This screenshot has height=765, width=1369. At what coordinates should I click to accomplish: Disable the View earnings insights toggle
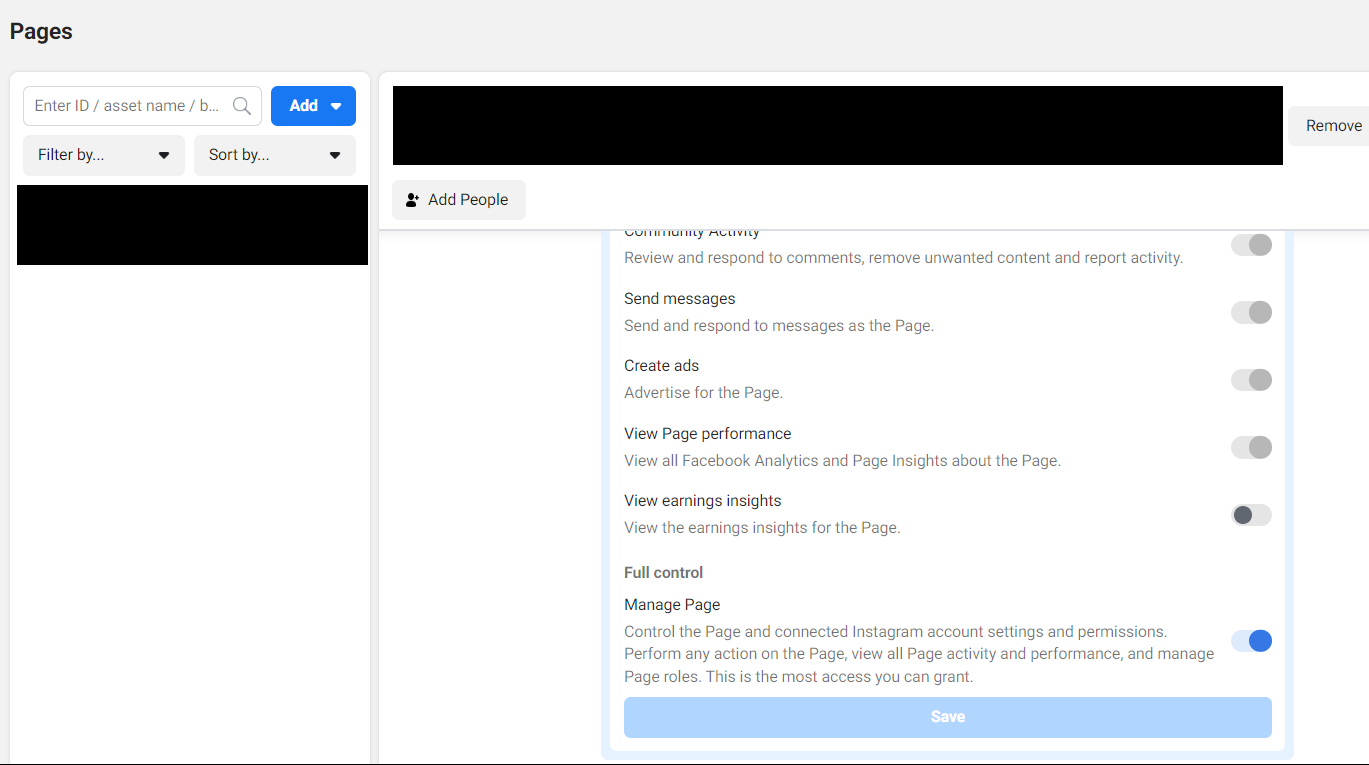pyautogui.click(x=1251, y=514)
